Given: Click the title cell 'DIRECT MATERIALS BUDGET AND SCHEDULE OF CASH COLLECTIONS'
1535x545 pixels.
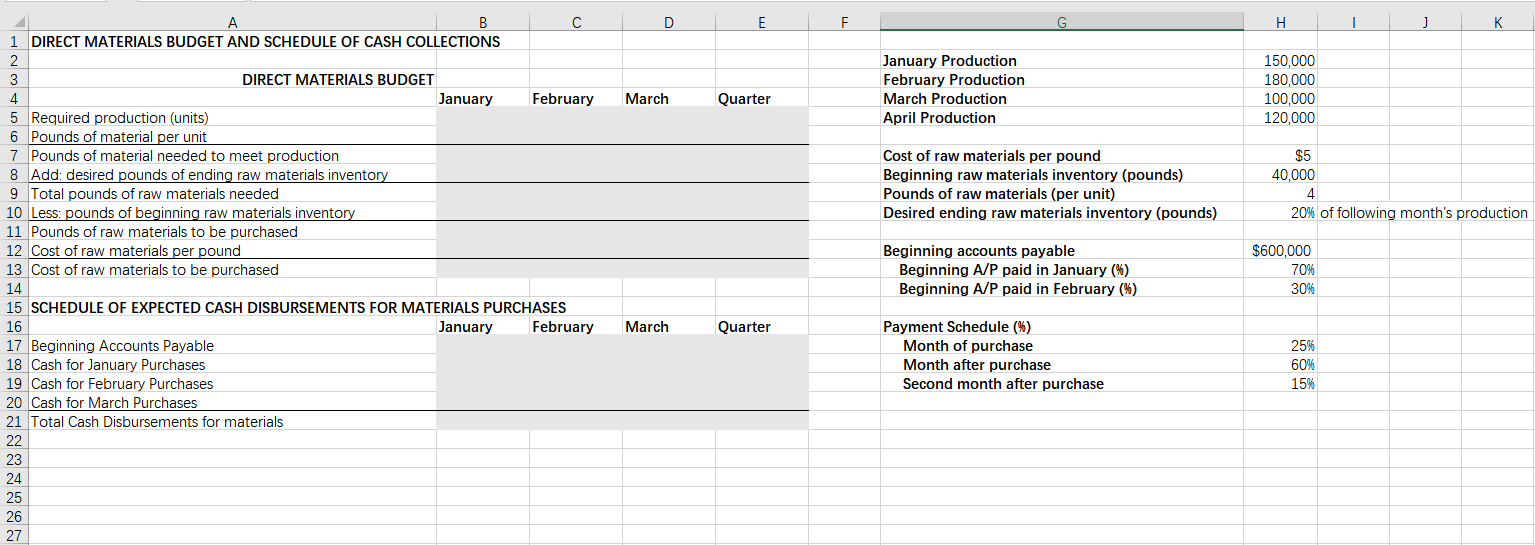Looking at the screenshot, I should click(266, 42).
